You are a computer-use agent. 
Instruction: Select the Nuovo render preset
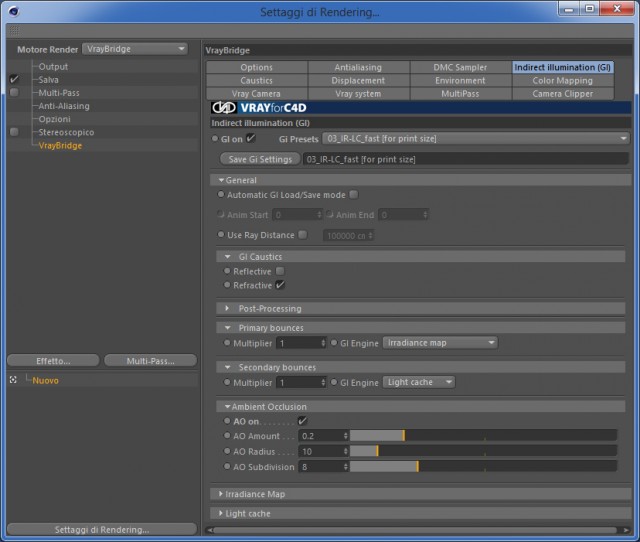pyautogui.click(x=45, y=380)
